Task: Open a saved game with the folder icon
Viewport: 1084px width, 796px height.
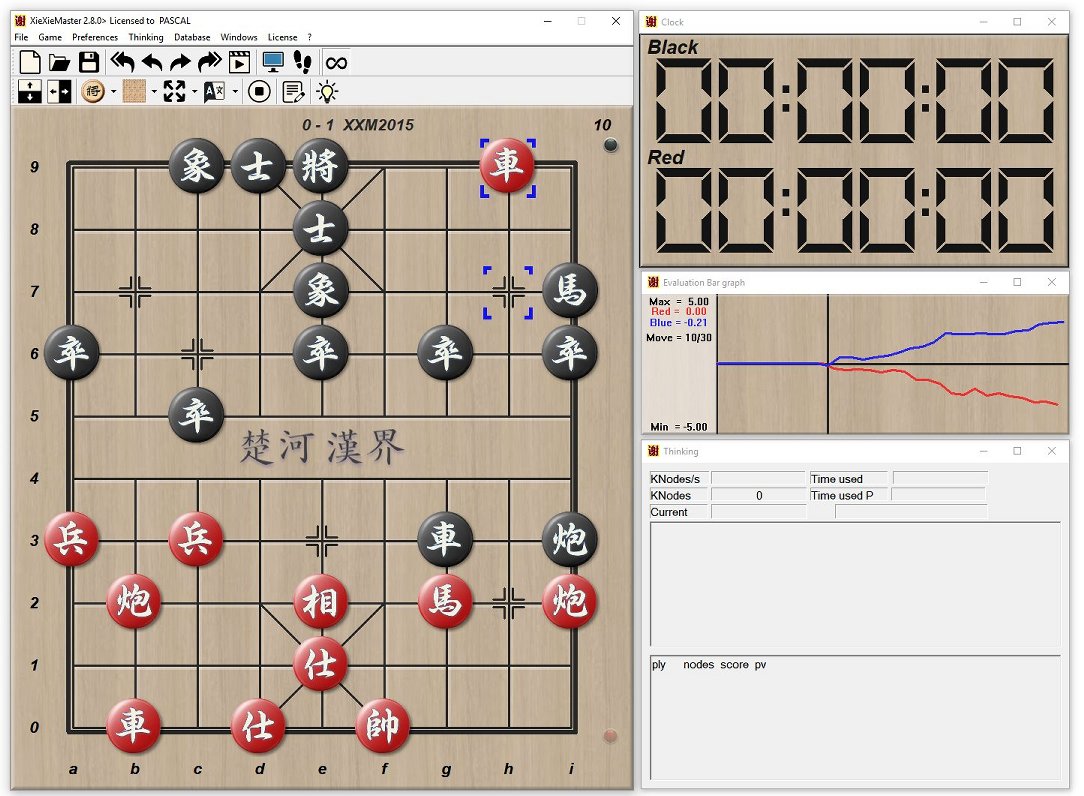Action: pos(59,62)
